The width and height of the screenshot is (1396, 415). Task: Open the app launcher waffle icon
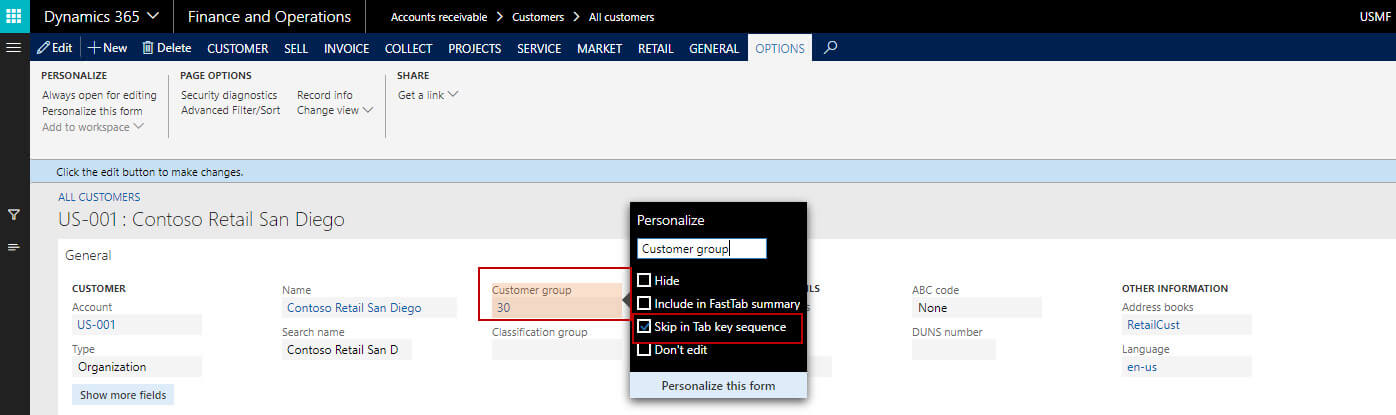[x=14, y=16]
